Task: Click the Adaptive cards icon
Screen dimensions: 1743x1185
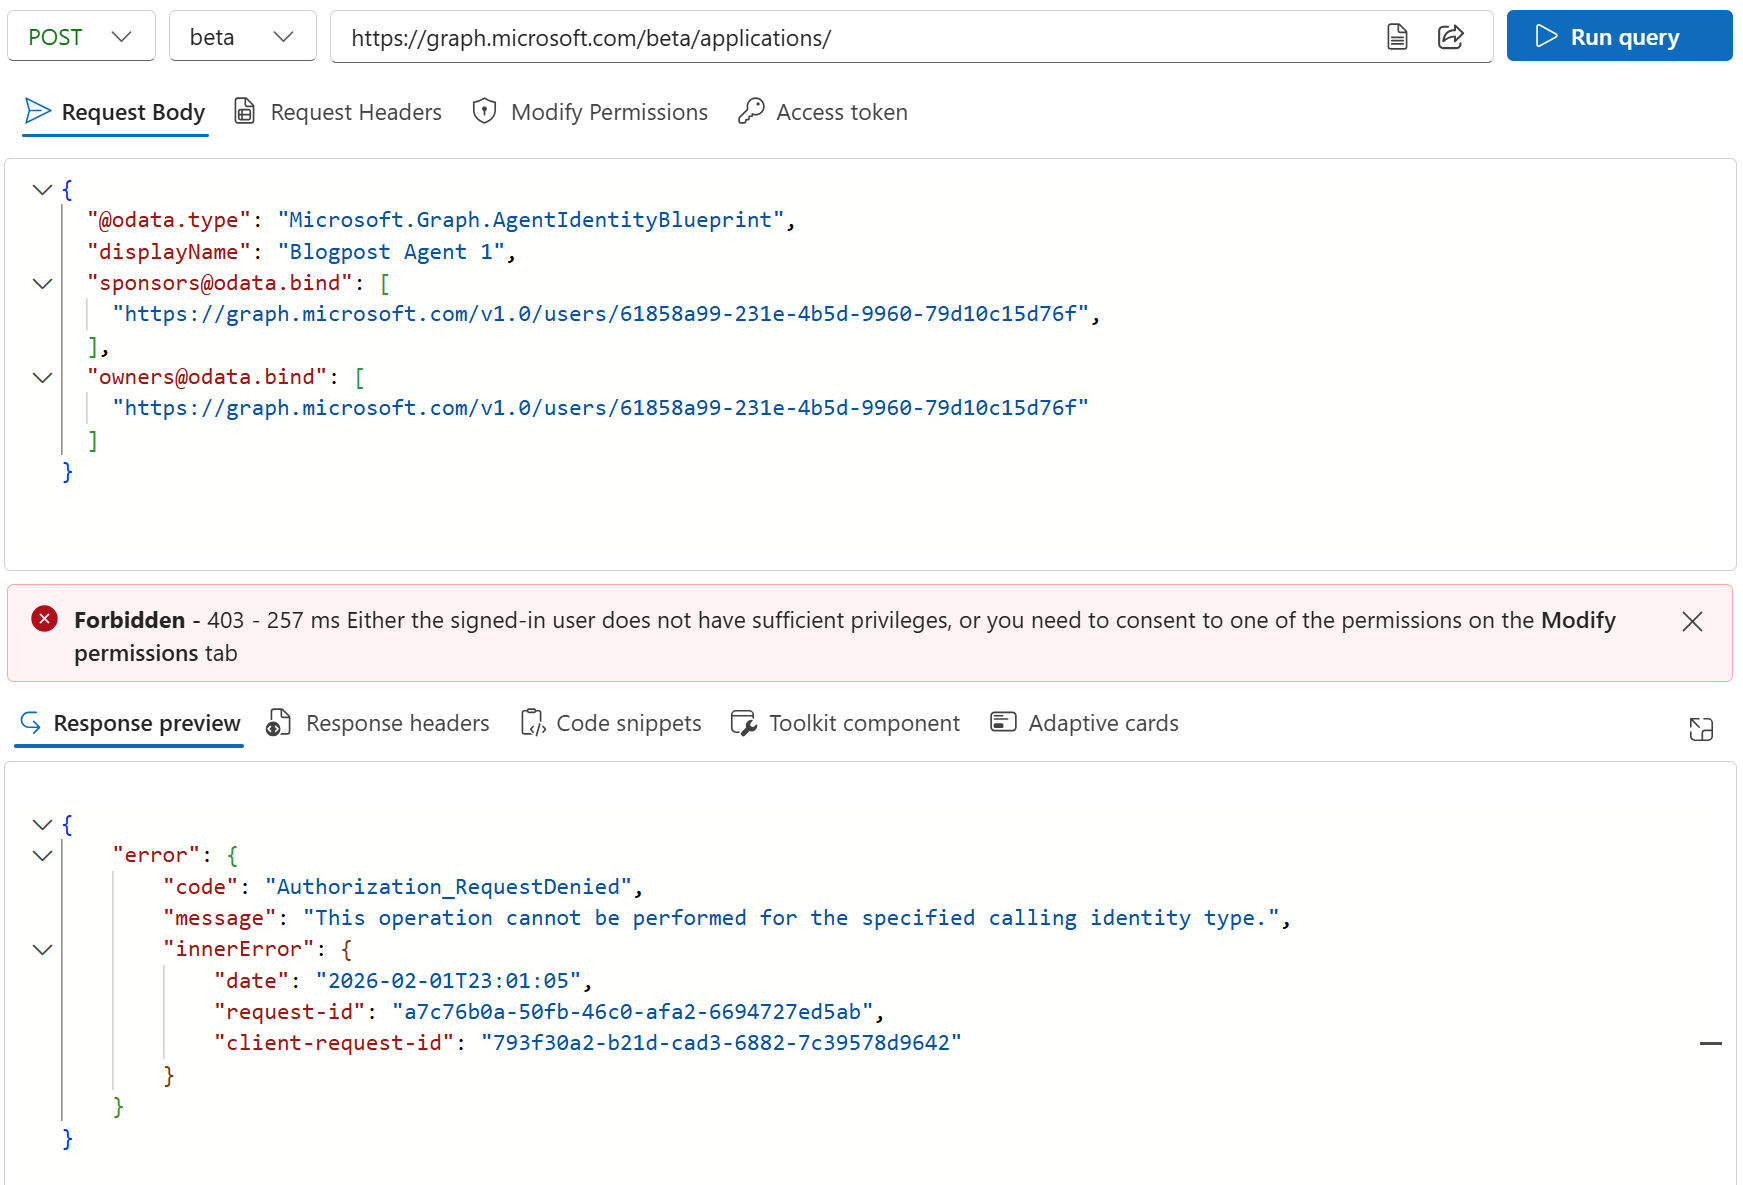Action: (x=1003, y=722)
